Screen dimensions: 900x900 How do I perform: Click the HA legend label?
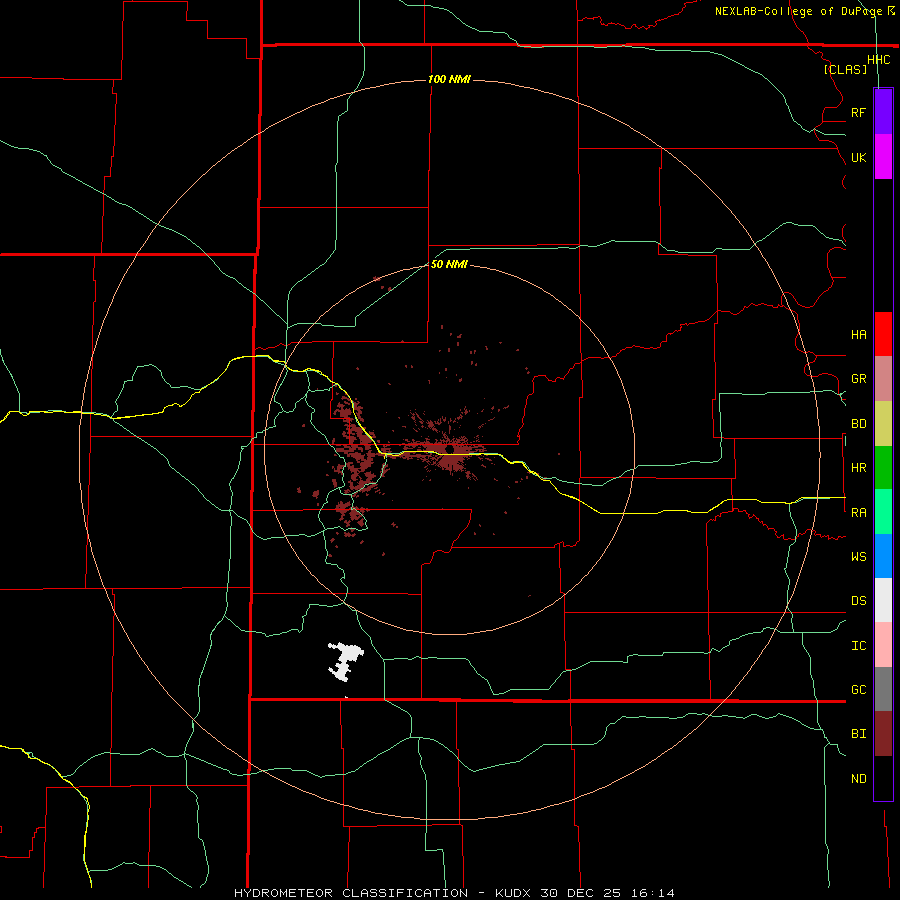tap(858, 334)
